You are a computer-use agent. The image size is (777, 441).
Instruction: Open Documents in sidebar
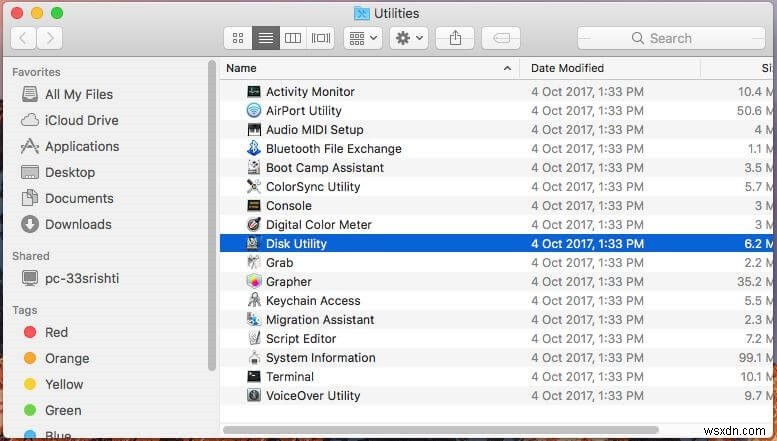coord(67,198)
